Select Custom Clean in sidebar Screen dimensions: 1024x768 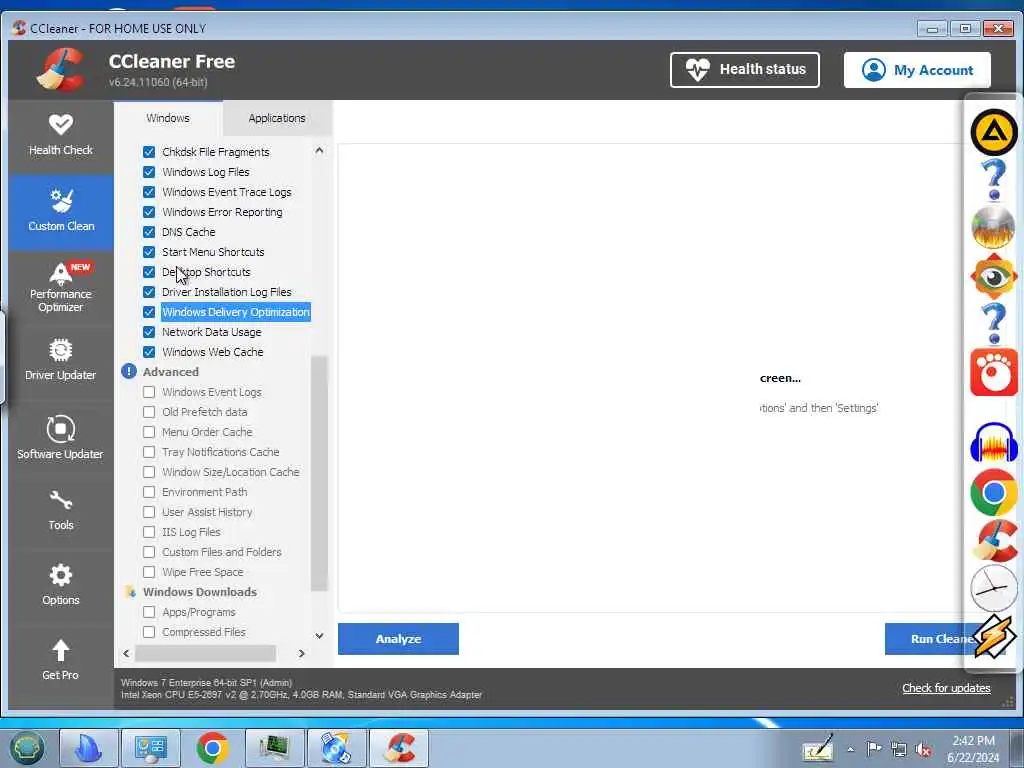tap(61, 212)
